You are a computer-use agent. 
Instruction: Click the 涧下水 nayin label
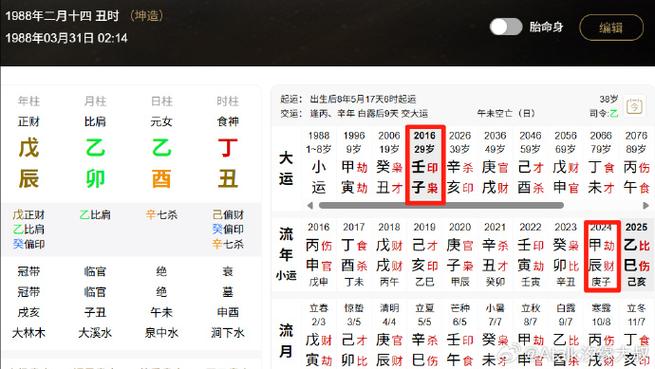point(228,333)
